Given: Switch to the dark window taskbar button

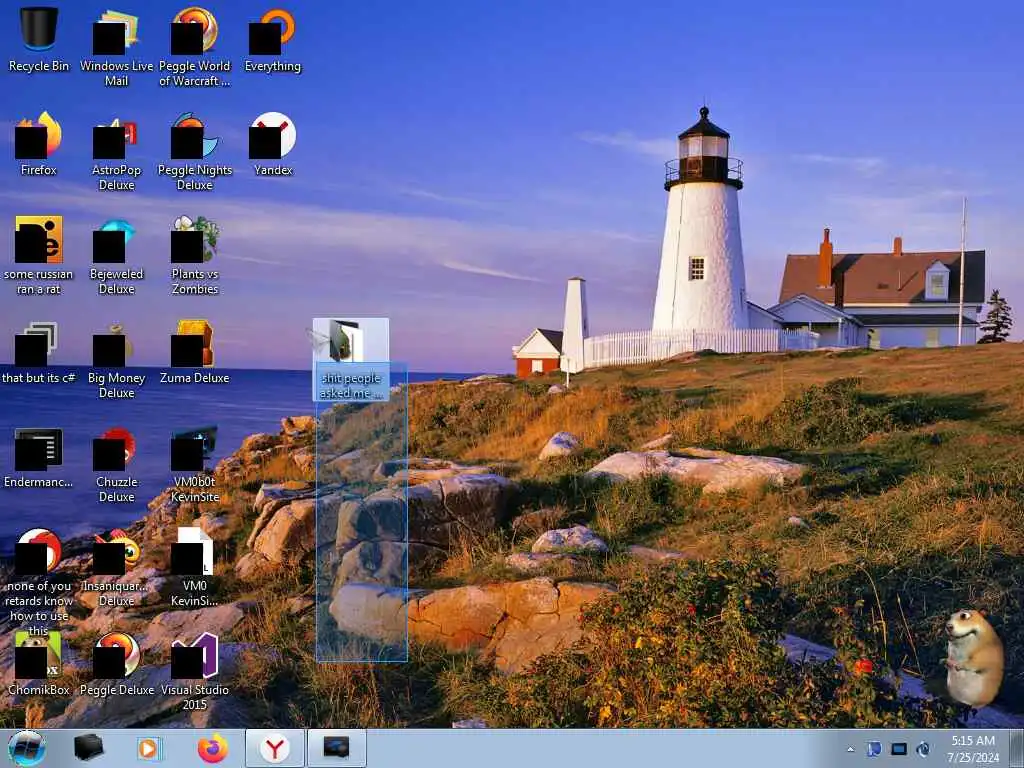Looking at the screenshot, I should click(x=336, y=748).
